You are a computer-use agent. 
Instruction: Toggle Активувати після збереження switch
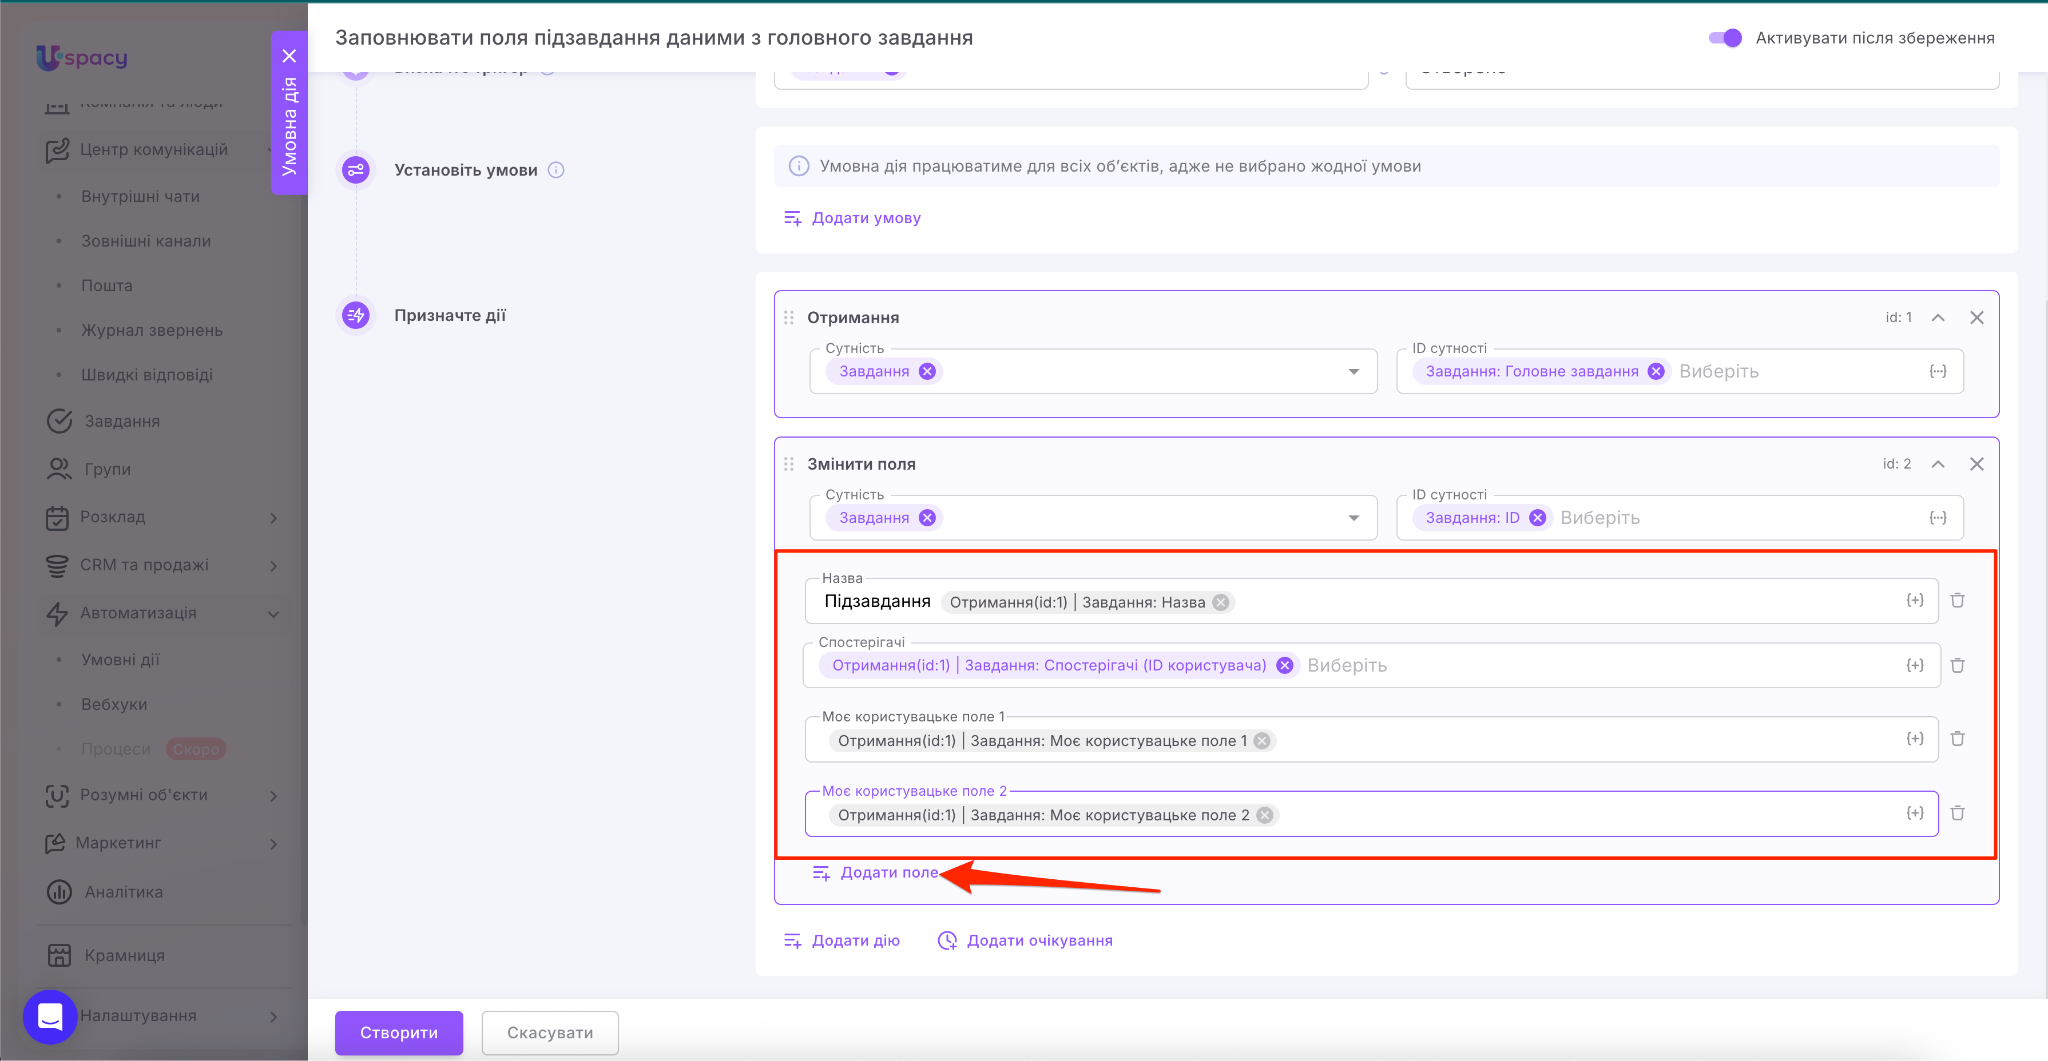pos(1725,38)
